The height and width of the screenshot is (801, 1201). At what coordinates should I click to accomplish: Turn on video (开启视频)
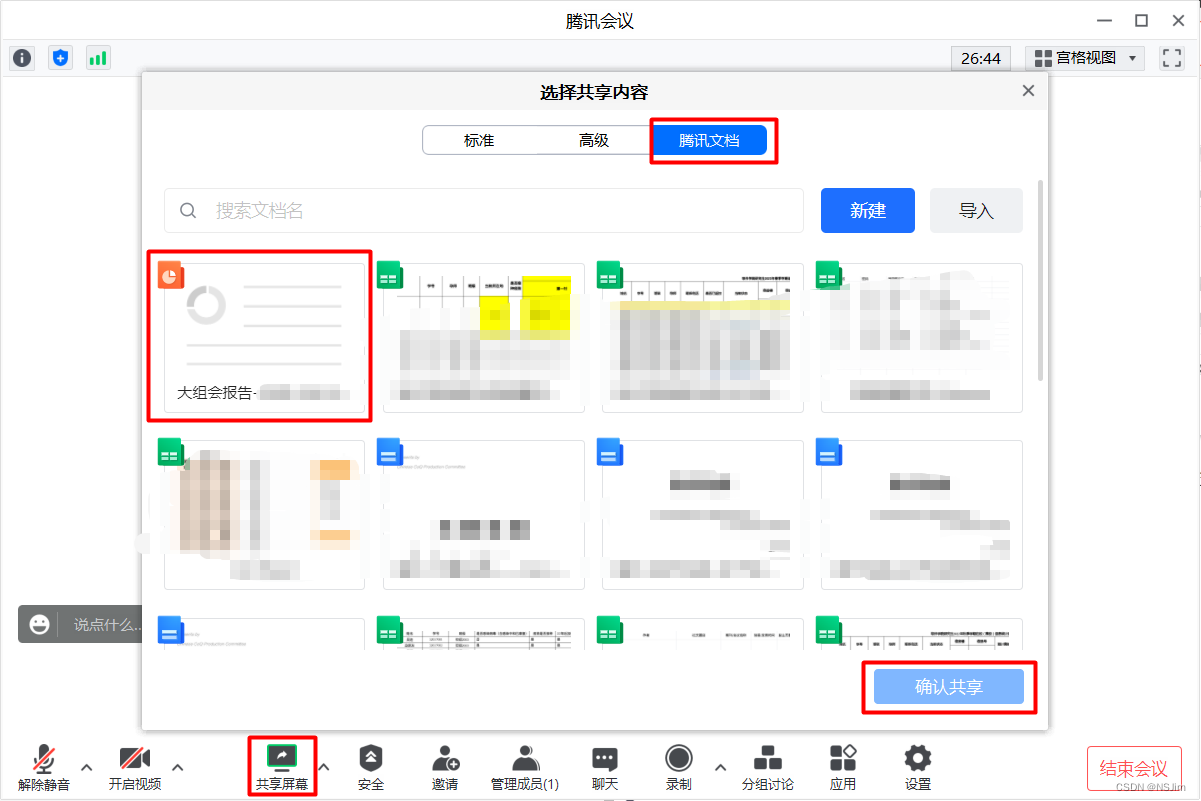point(135,767)
